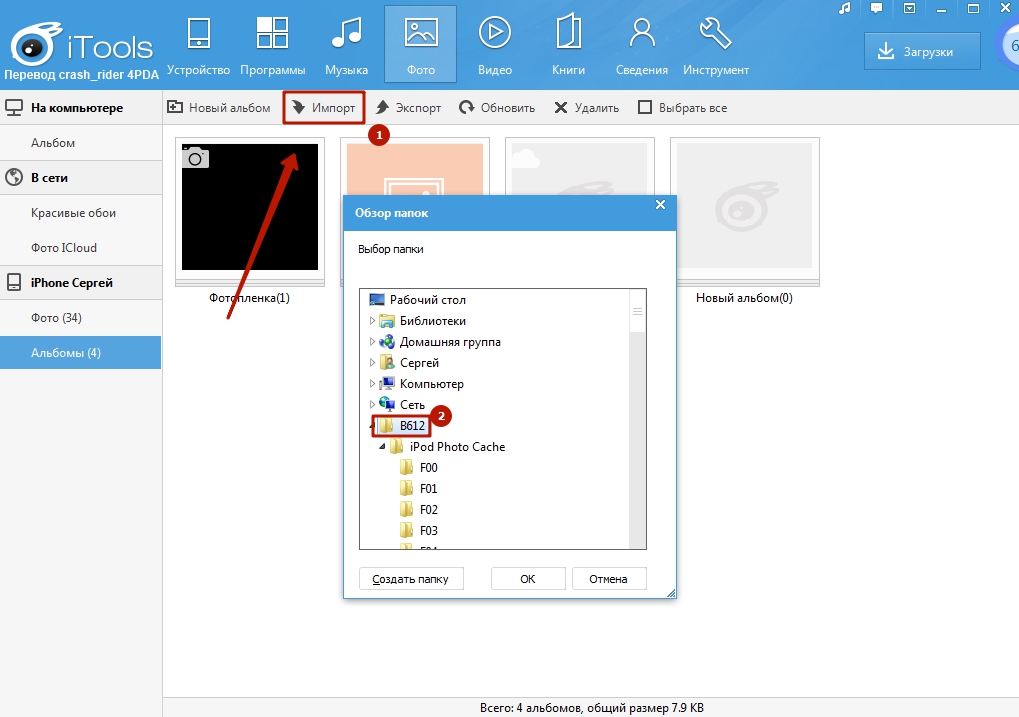Screen dimensions: 1019x717
Task: Select the На компьютере sidebar header
Action: click(x=81, y=108)
